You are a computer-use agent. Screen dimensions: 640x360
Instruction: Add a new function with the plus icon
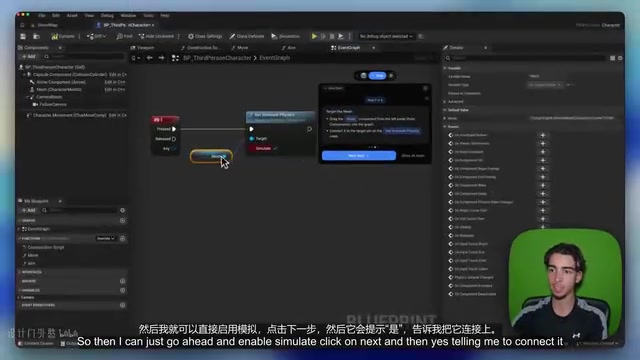tap(122, 238)
